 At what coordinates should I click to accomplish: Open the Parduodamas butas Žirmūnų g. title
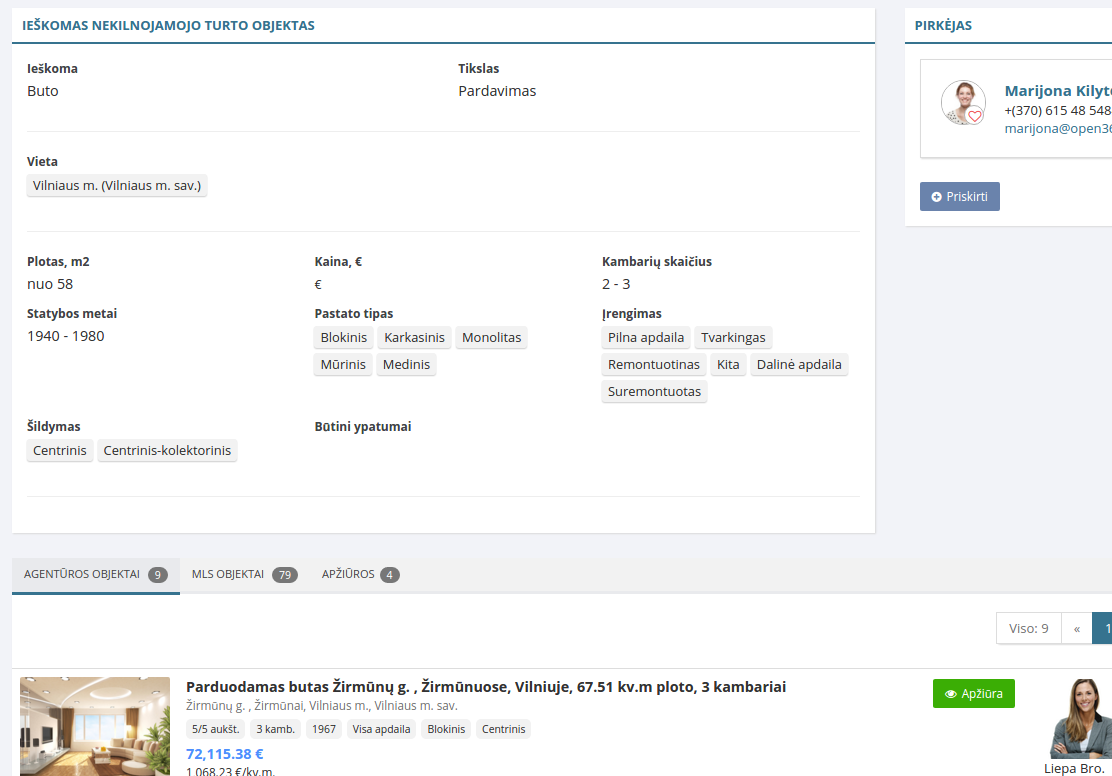click(x=486, y=686)
